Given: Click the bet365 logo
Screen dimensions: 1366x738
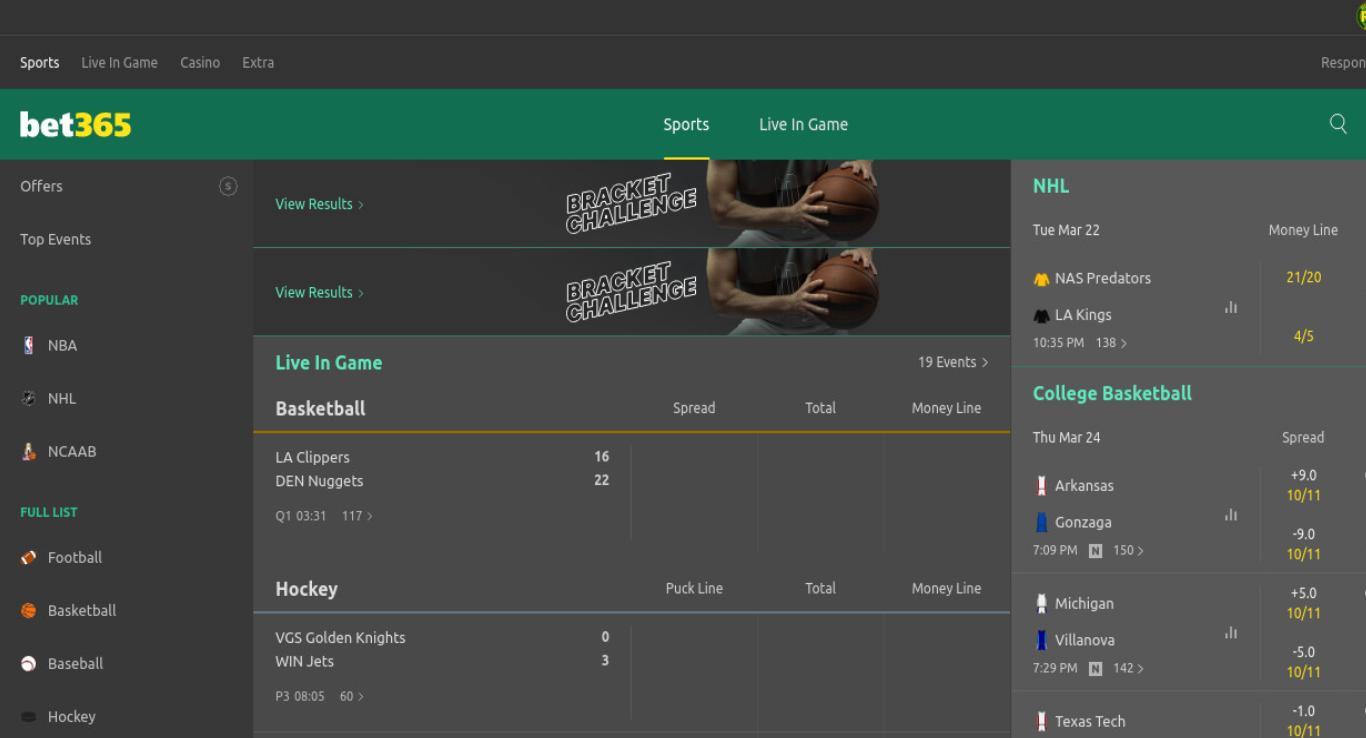Looking at the screenshot, I should [x=75, y=125].
